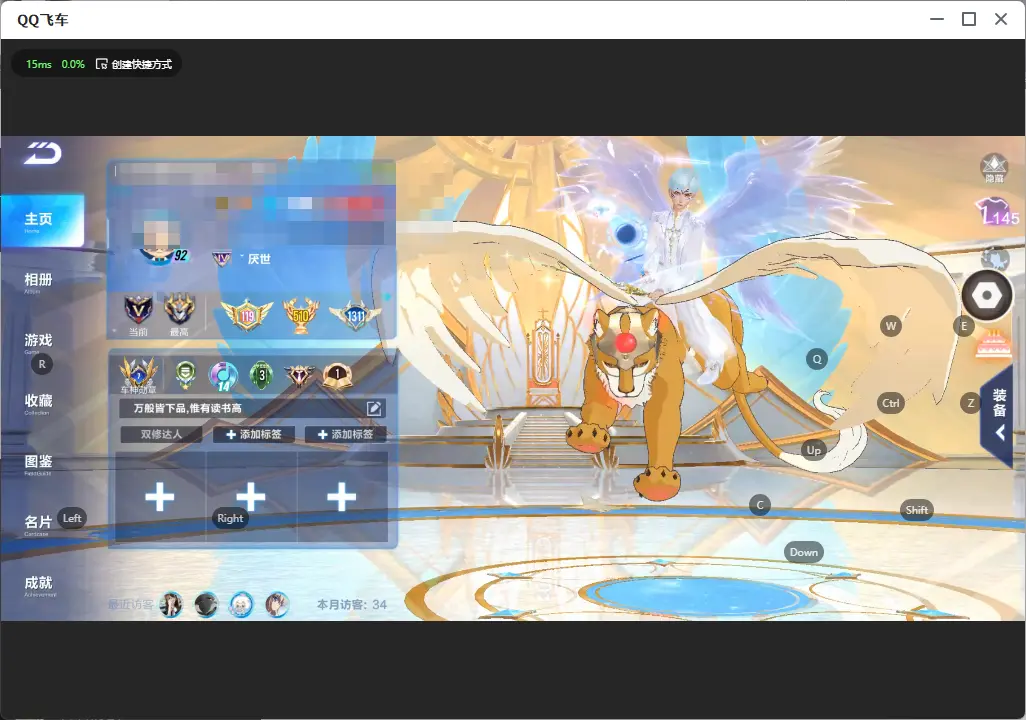Click the first empty plus slot
The width and height of the screenshot is (1026, 720).
[x=160, y=497]
